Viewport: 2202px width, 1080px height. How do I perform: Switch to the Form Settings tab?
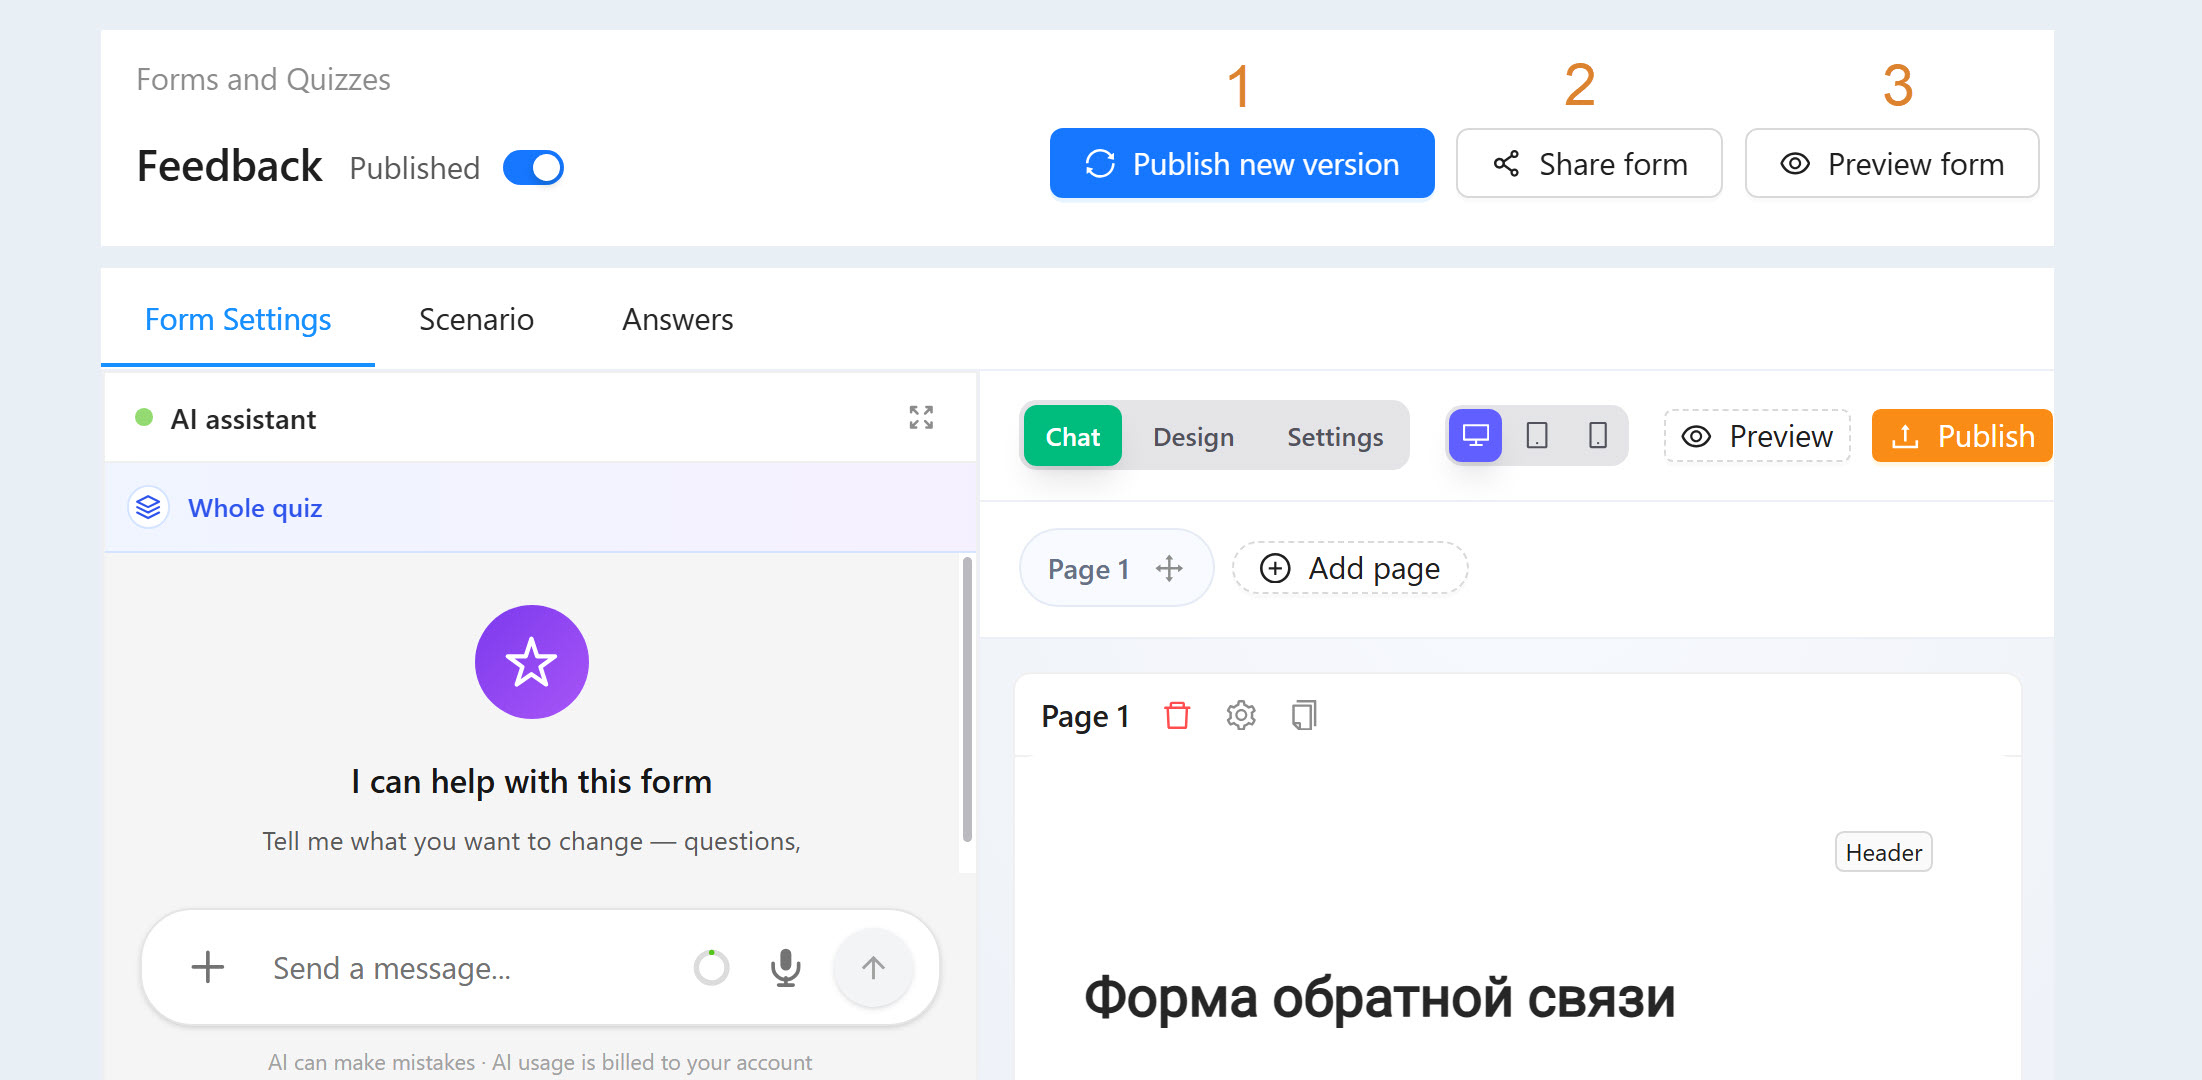238,319
